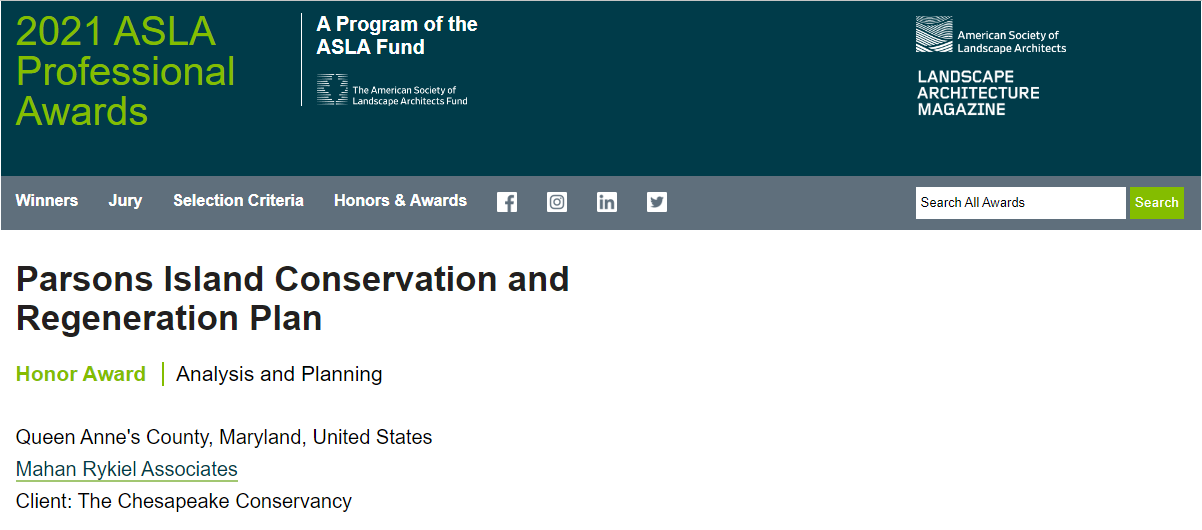The height and width of the screenshot is (530, 1202).
Task: Click the Analysis and Planning category
Action: click(x=279, y=374)
